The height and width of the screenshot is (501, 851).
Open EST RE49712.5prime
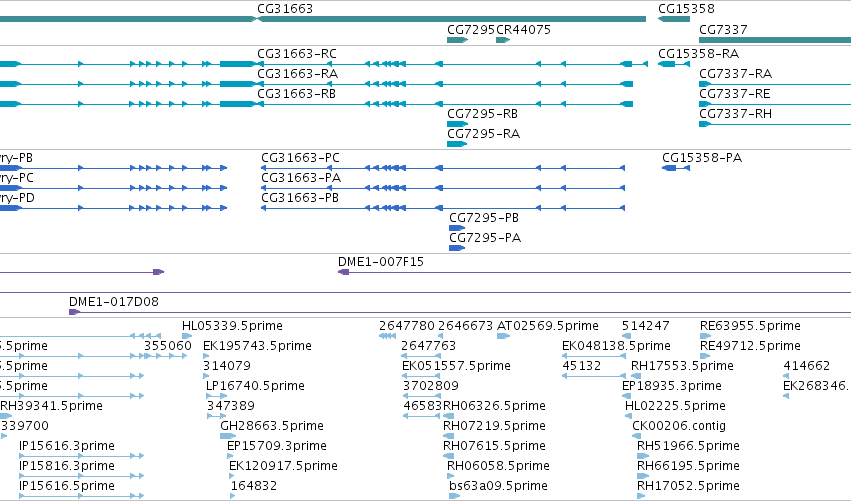[751, 346]
